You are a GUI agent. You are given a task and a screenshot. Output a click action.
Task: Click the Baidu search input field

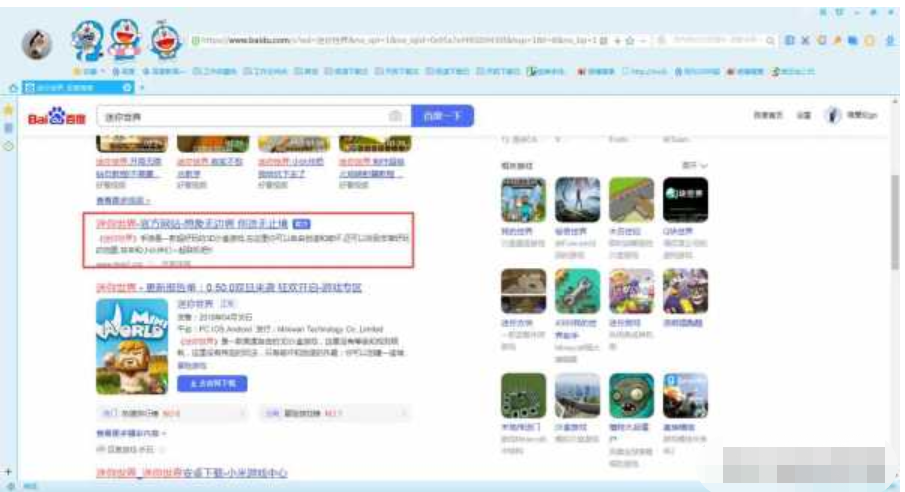pos(240,117)
